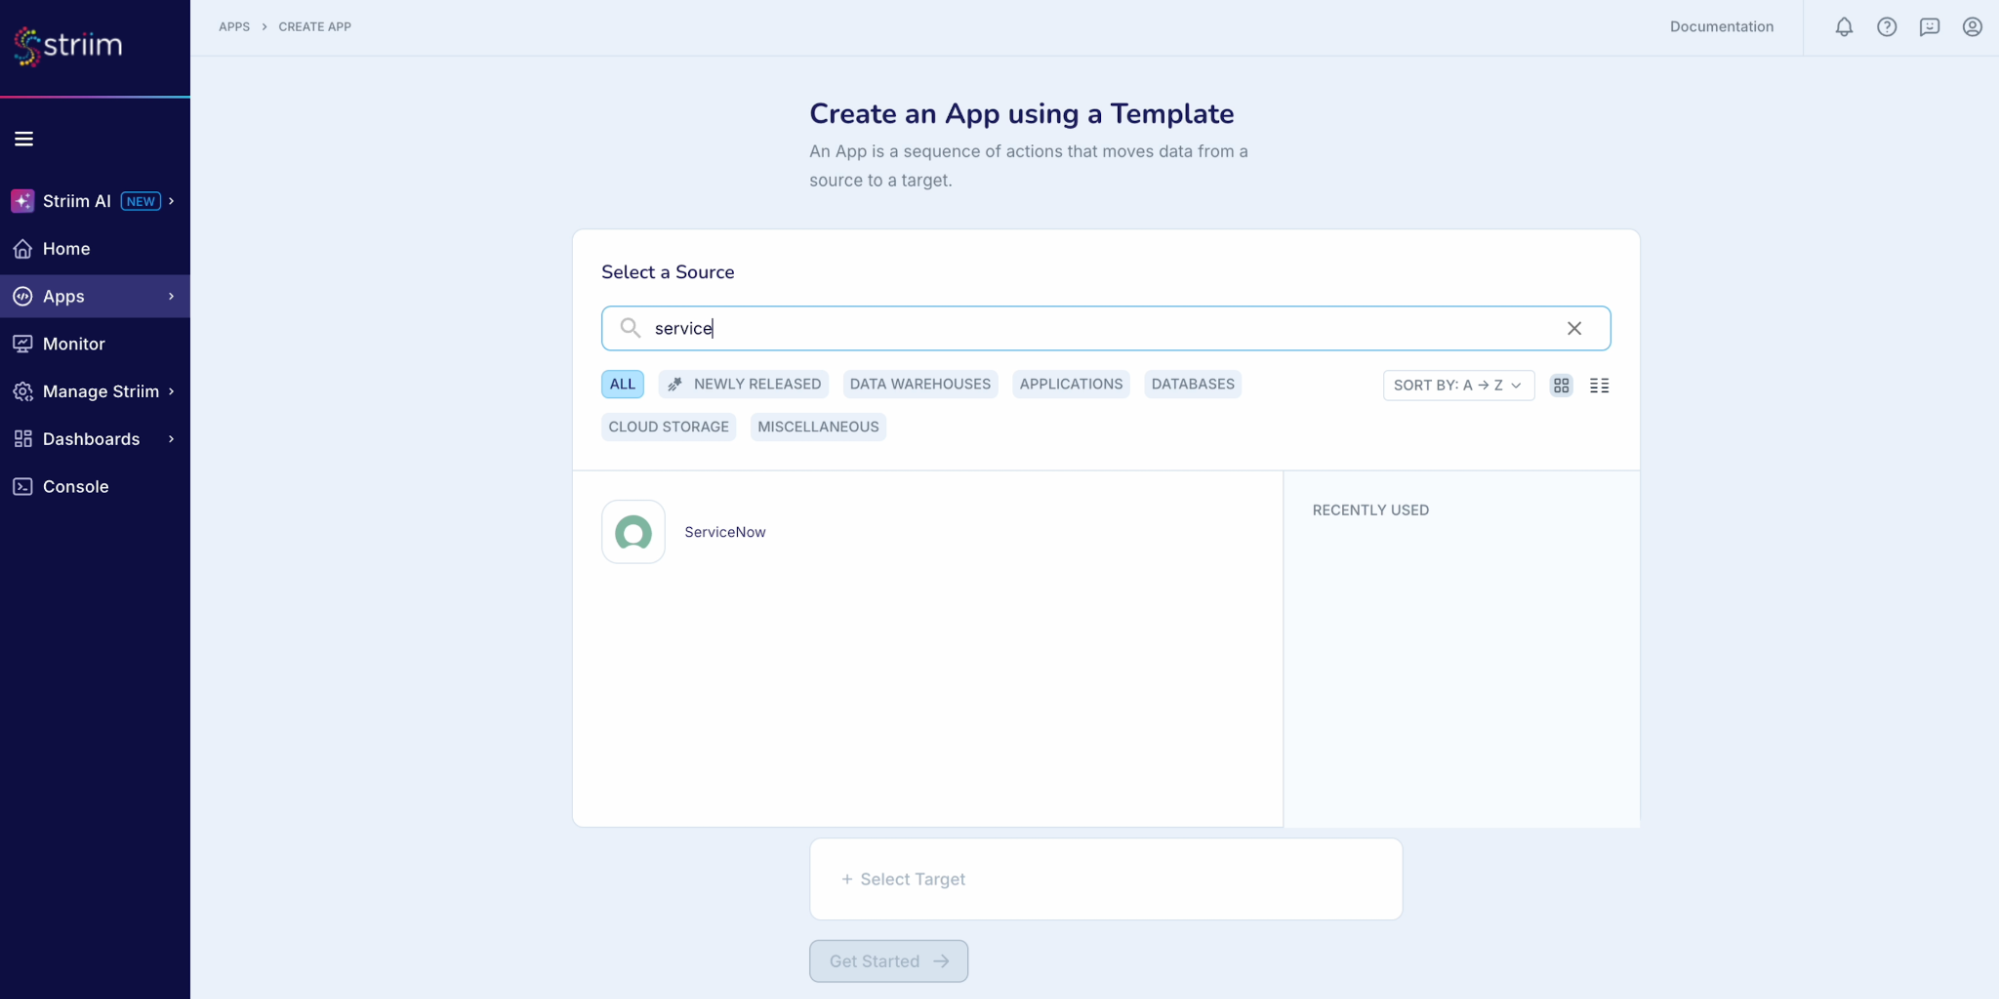Viewport: 1999px width, 999px height.
Task: Open the feedback chat icon
Action: click(x=1929, y=27)
